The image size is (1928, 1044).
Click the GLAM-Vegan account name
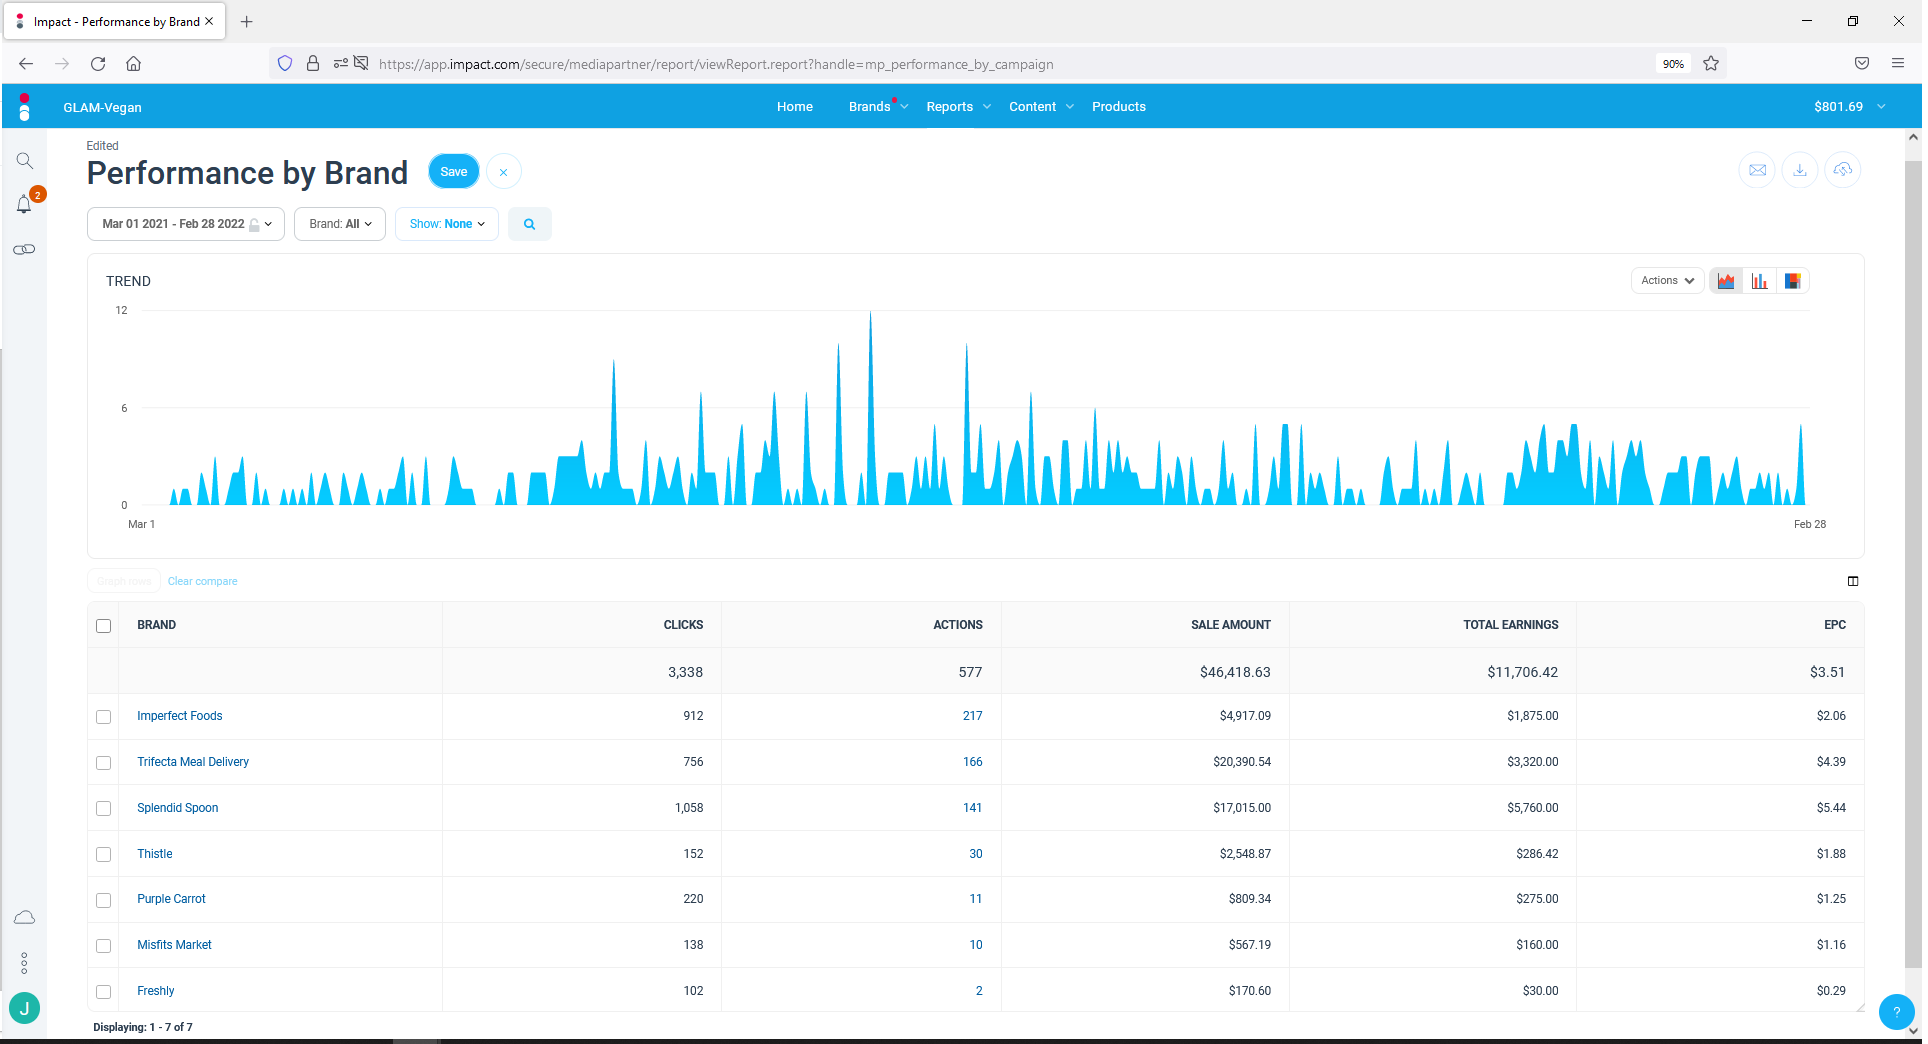(x=102, y=108)
